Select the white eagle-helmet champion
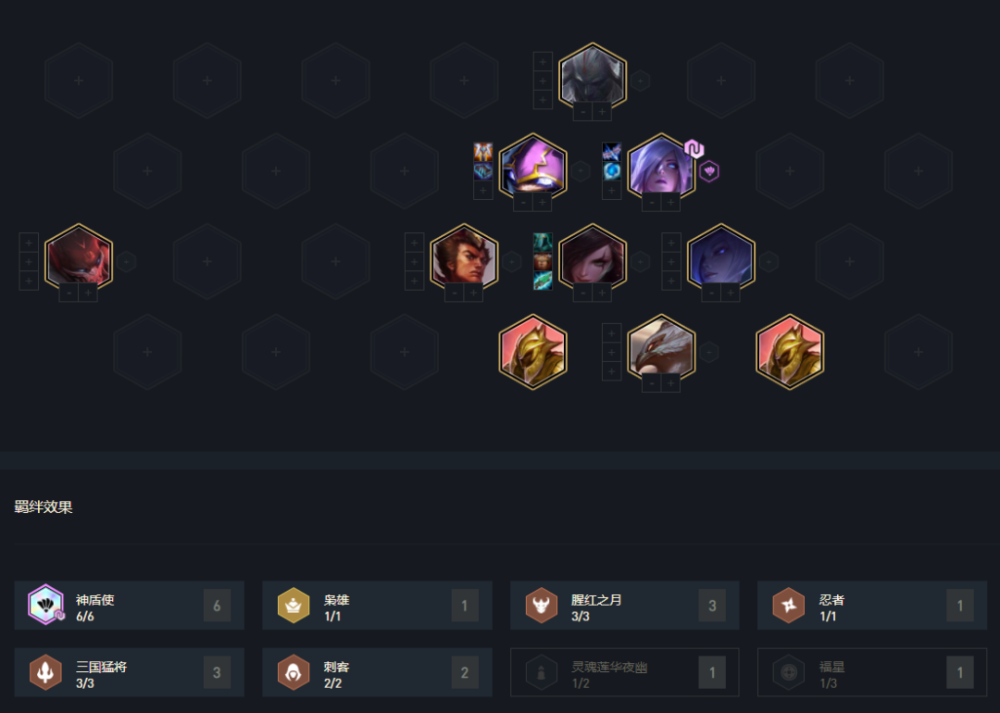1000x713 pixels. (661, 349)
